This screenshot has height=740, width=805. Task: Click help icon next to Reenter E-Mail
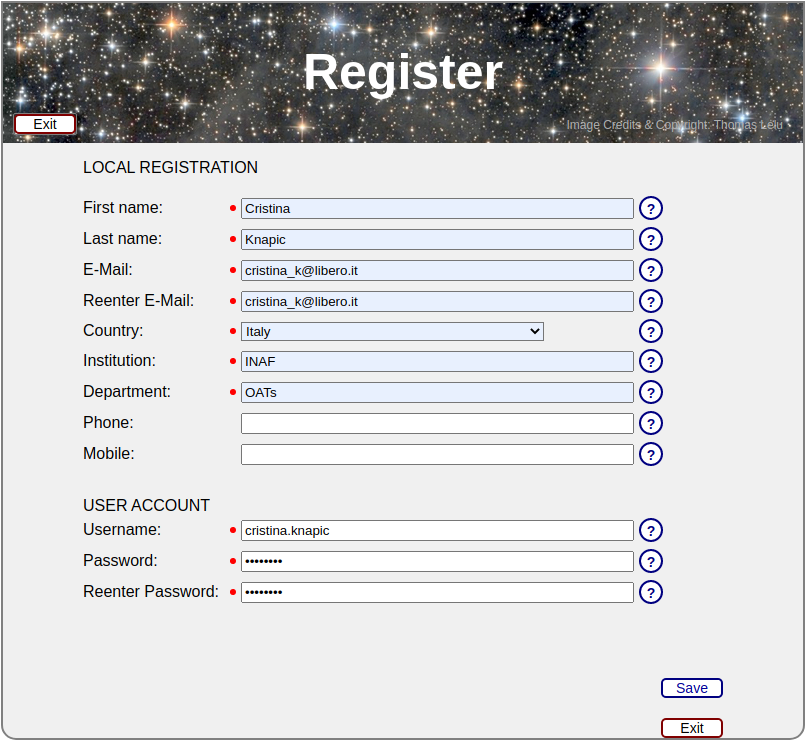pyautogui.click(x=651, y=301)
